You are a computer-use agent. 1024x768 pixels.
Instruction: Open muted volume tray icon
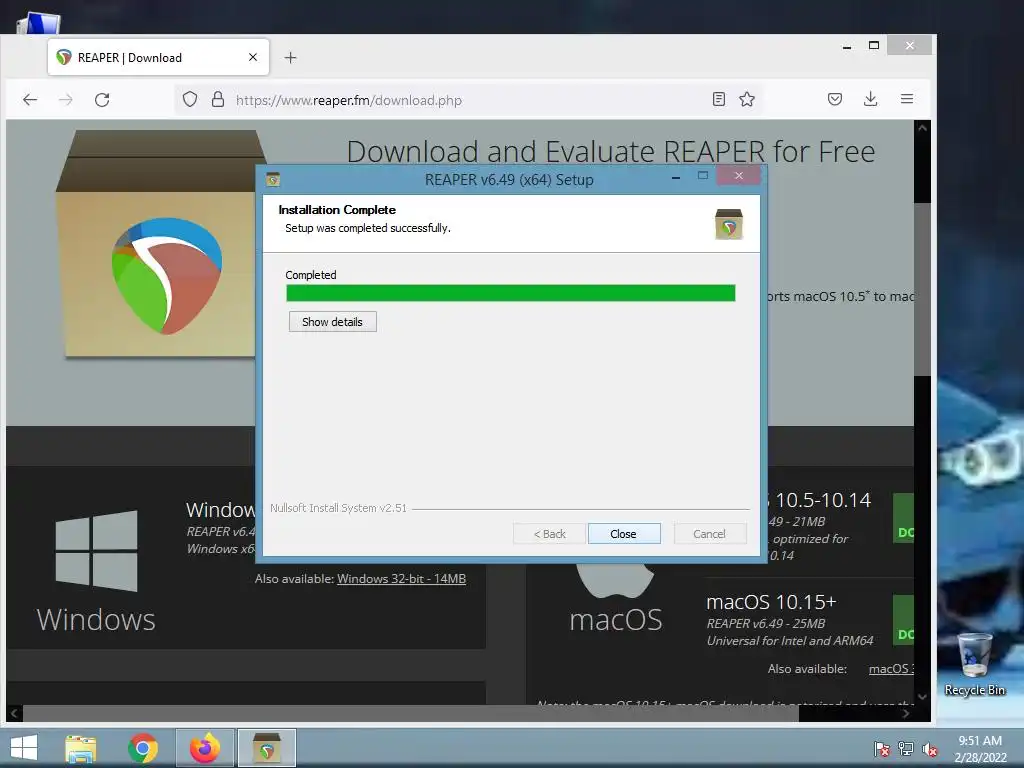929,749
